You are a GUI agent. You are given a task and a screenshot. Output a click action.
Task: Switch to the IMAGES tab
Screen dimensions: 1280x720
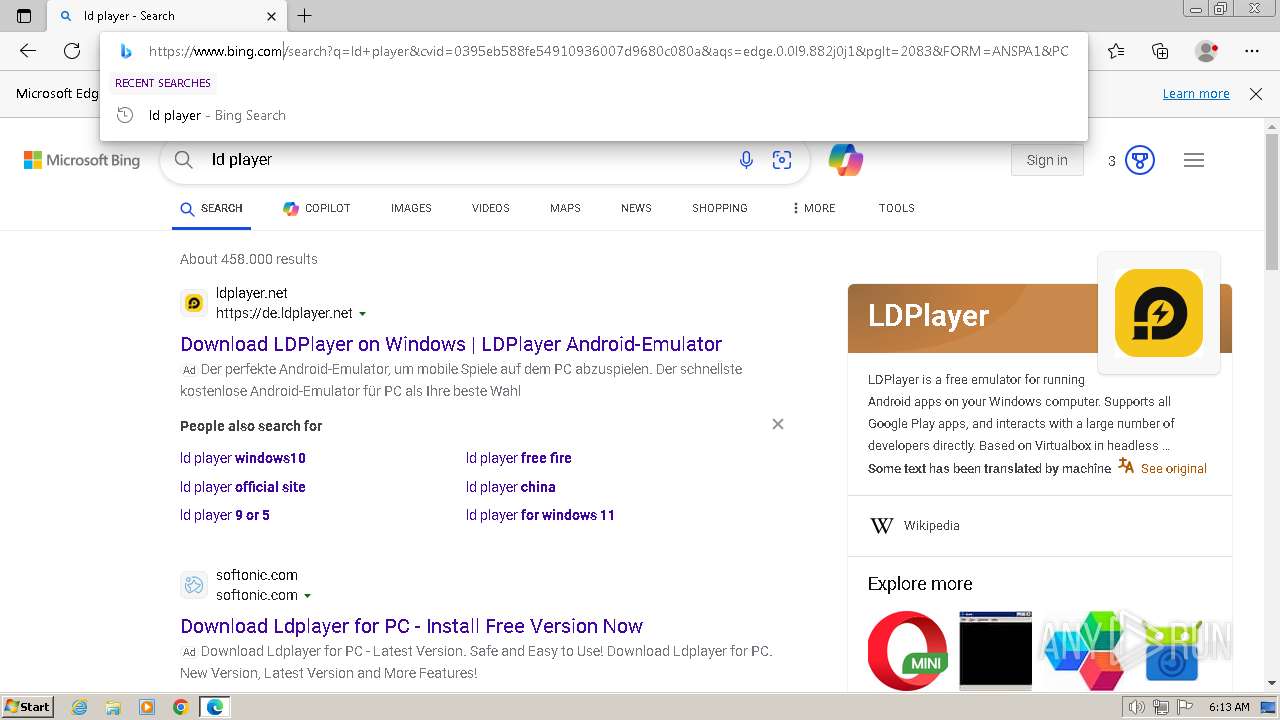411,208
